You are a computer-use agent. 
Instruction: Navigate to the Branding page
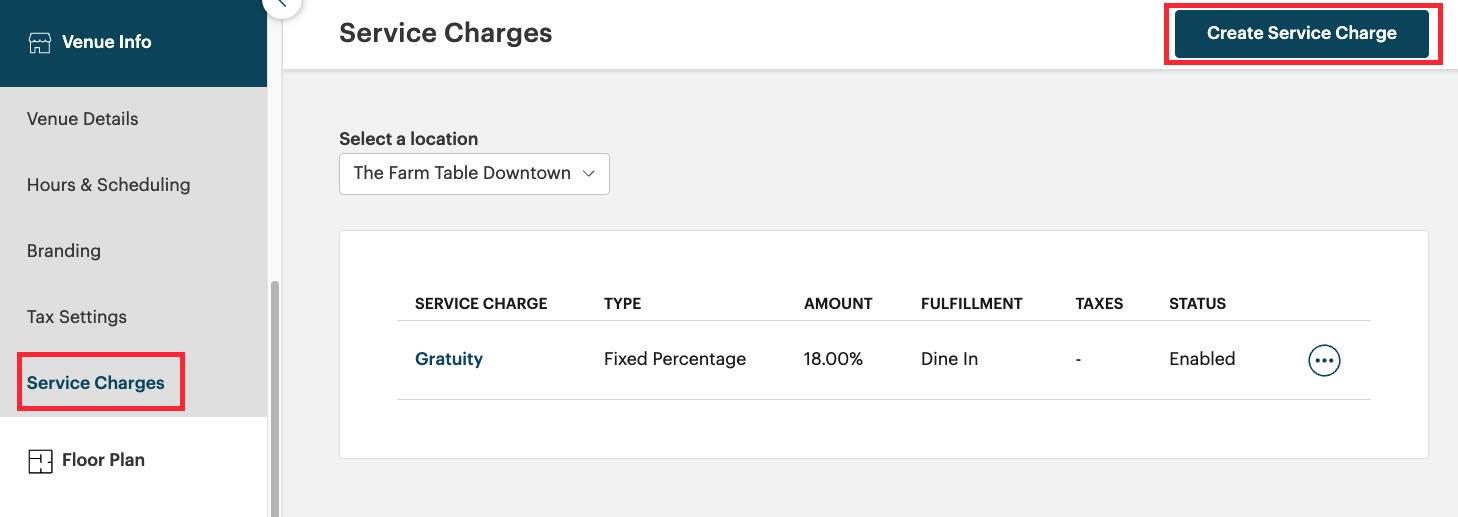(64, 251)
